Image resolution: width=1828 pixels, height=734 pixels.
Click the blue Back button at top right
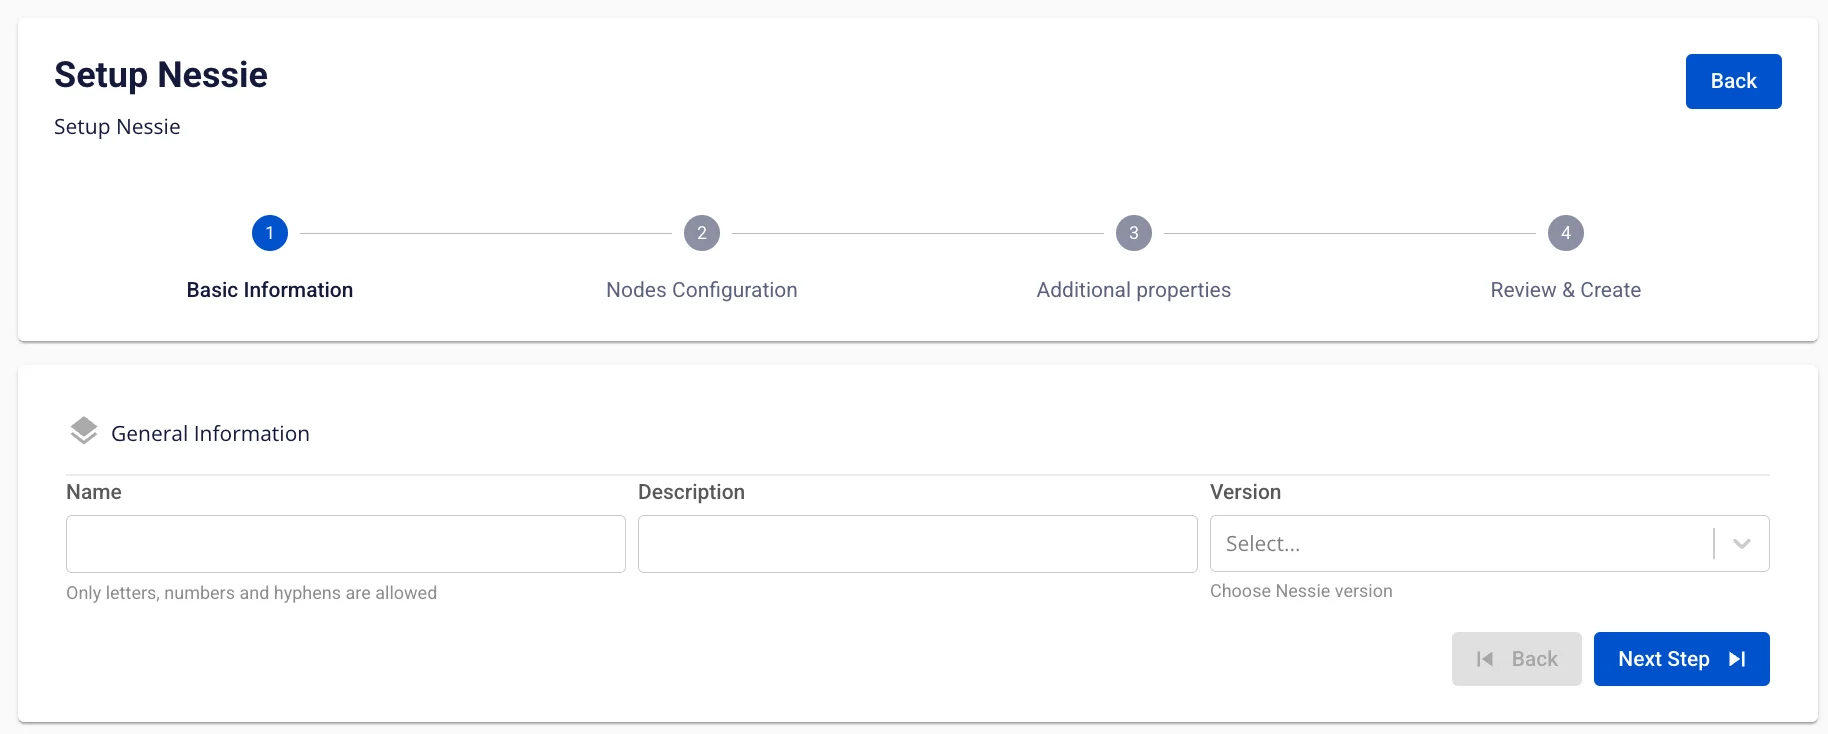(1734, 81)
